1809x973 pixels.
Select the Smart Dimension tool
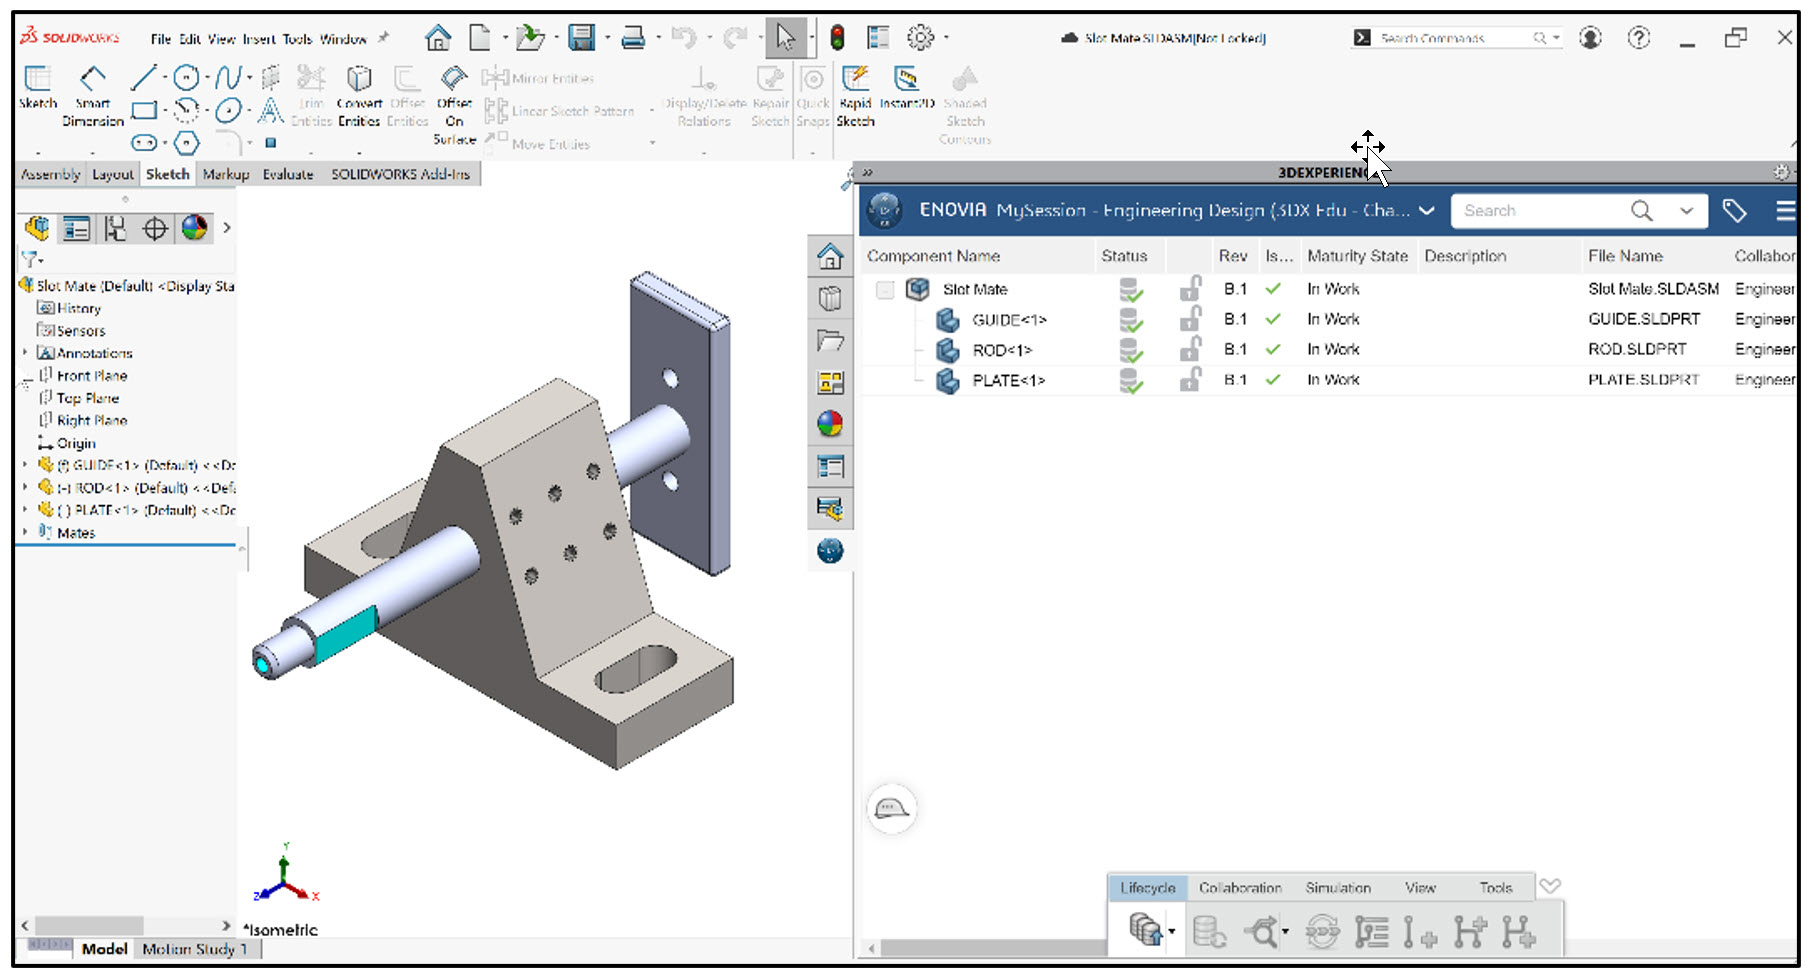click(91, 97)
